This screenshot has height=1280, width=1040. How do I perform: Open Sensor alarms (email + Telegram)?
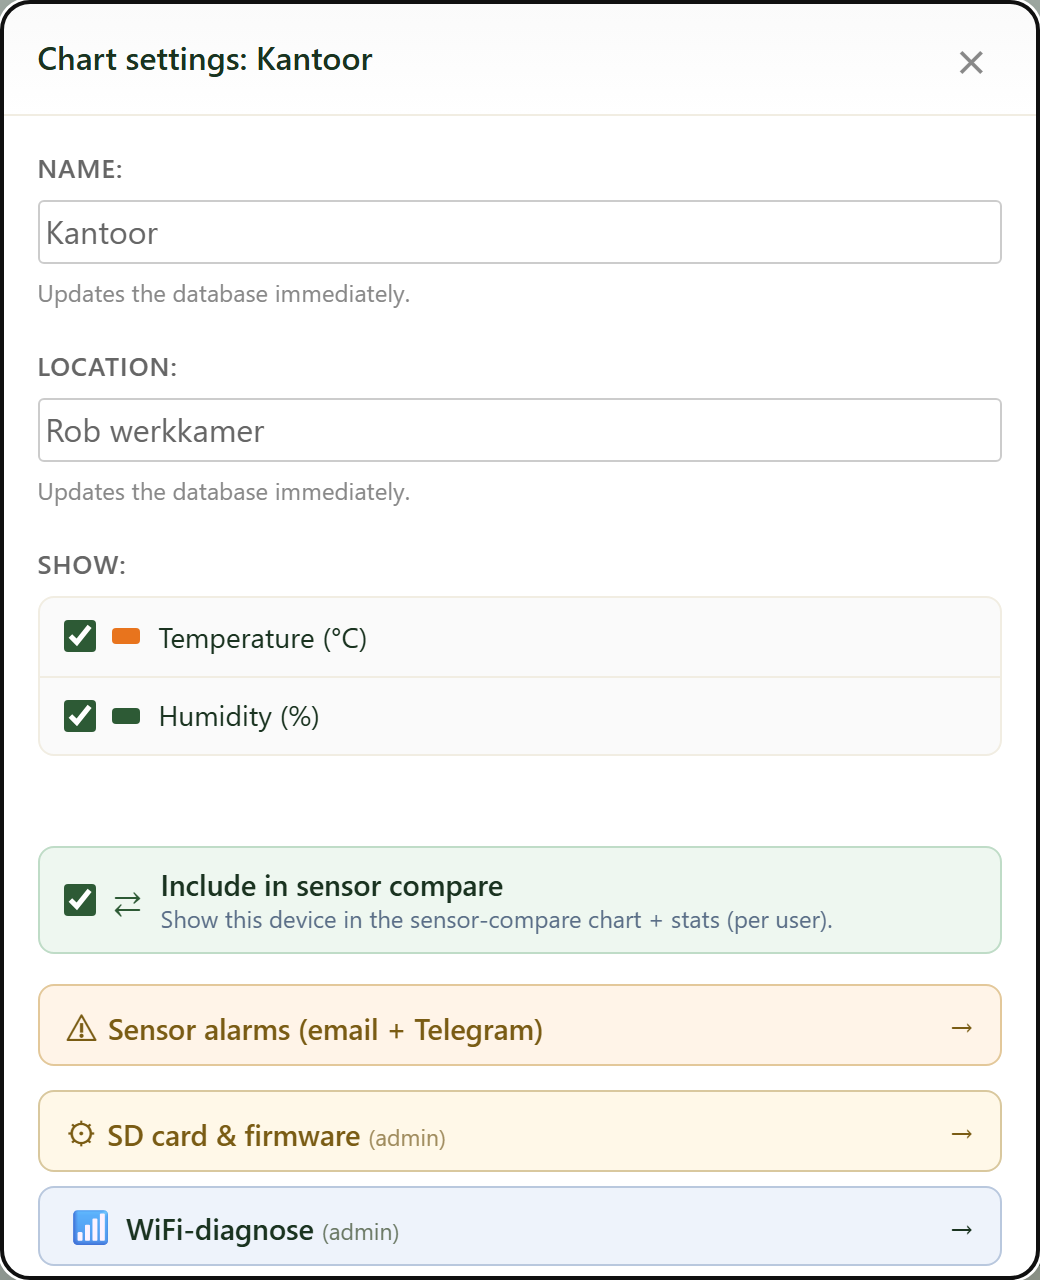(520, 1025)
